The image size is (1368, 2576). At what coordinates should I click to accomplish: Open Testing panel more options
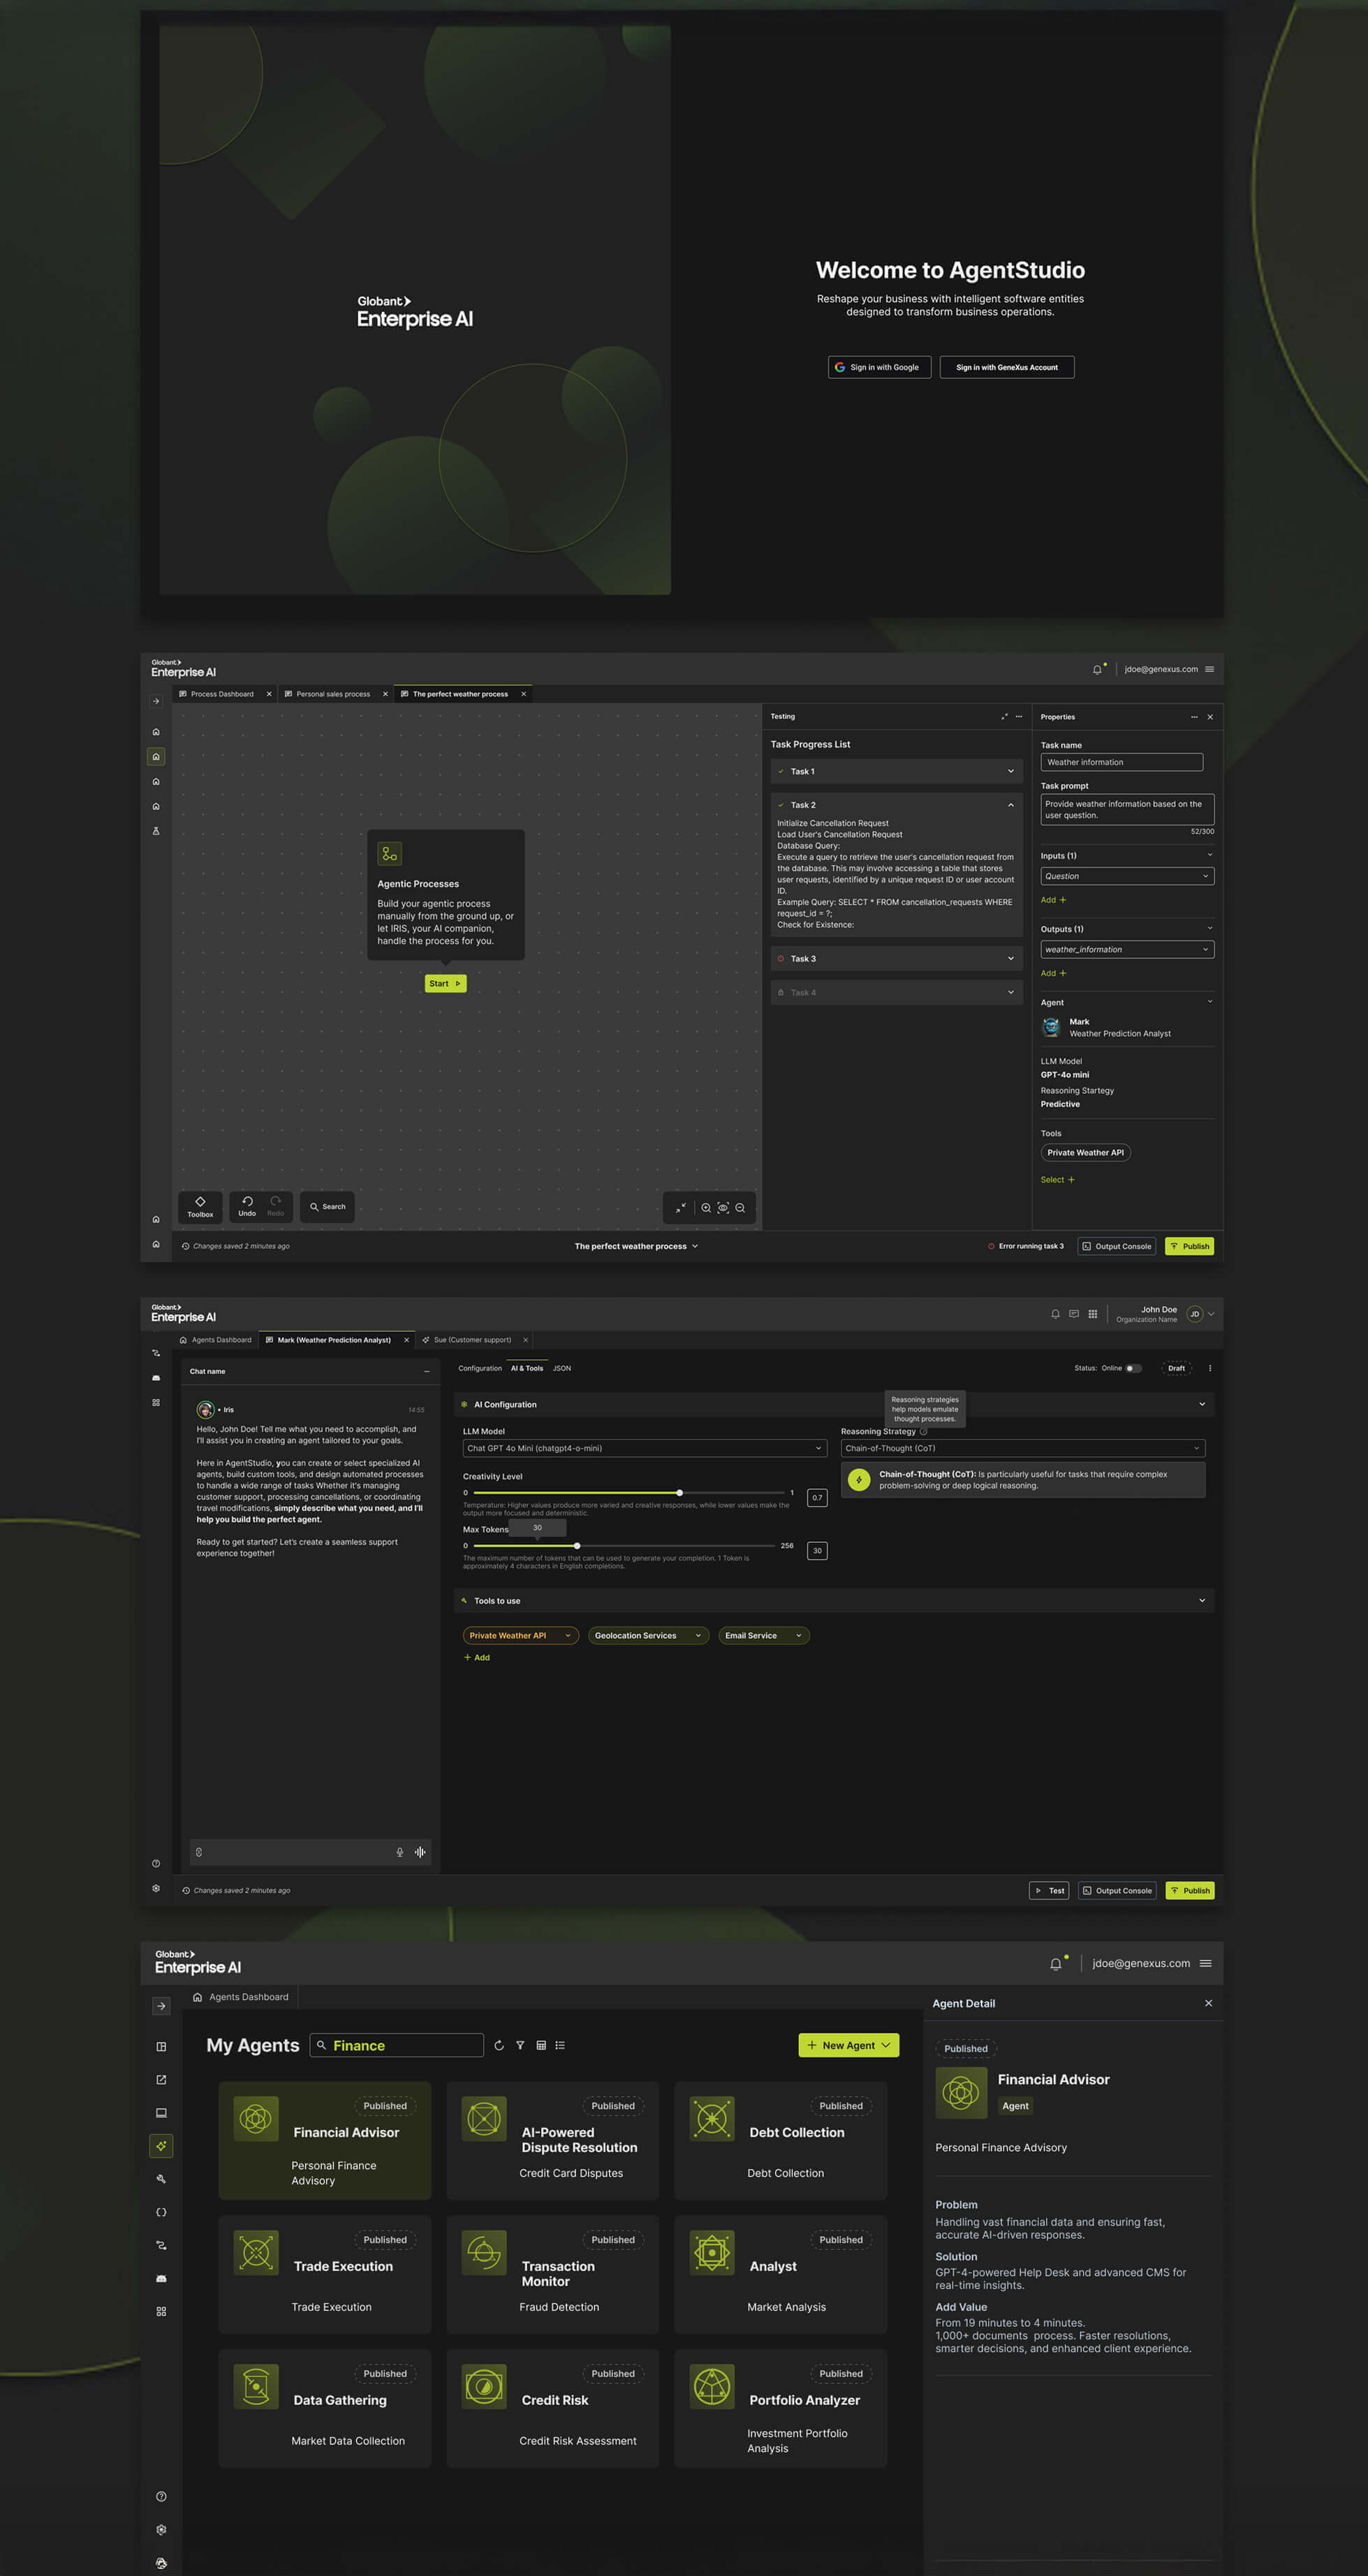point(1019,717)
